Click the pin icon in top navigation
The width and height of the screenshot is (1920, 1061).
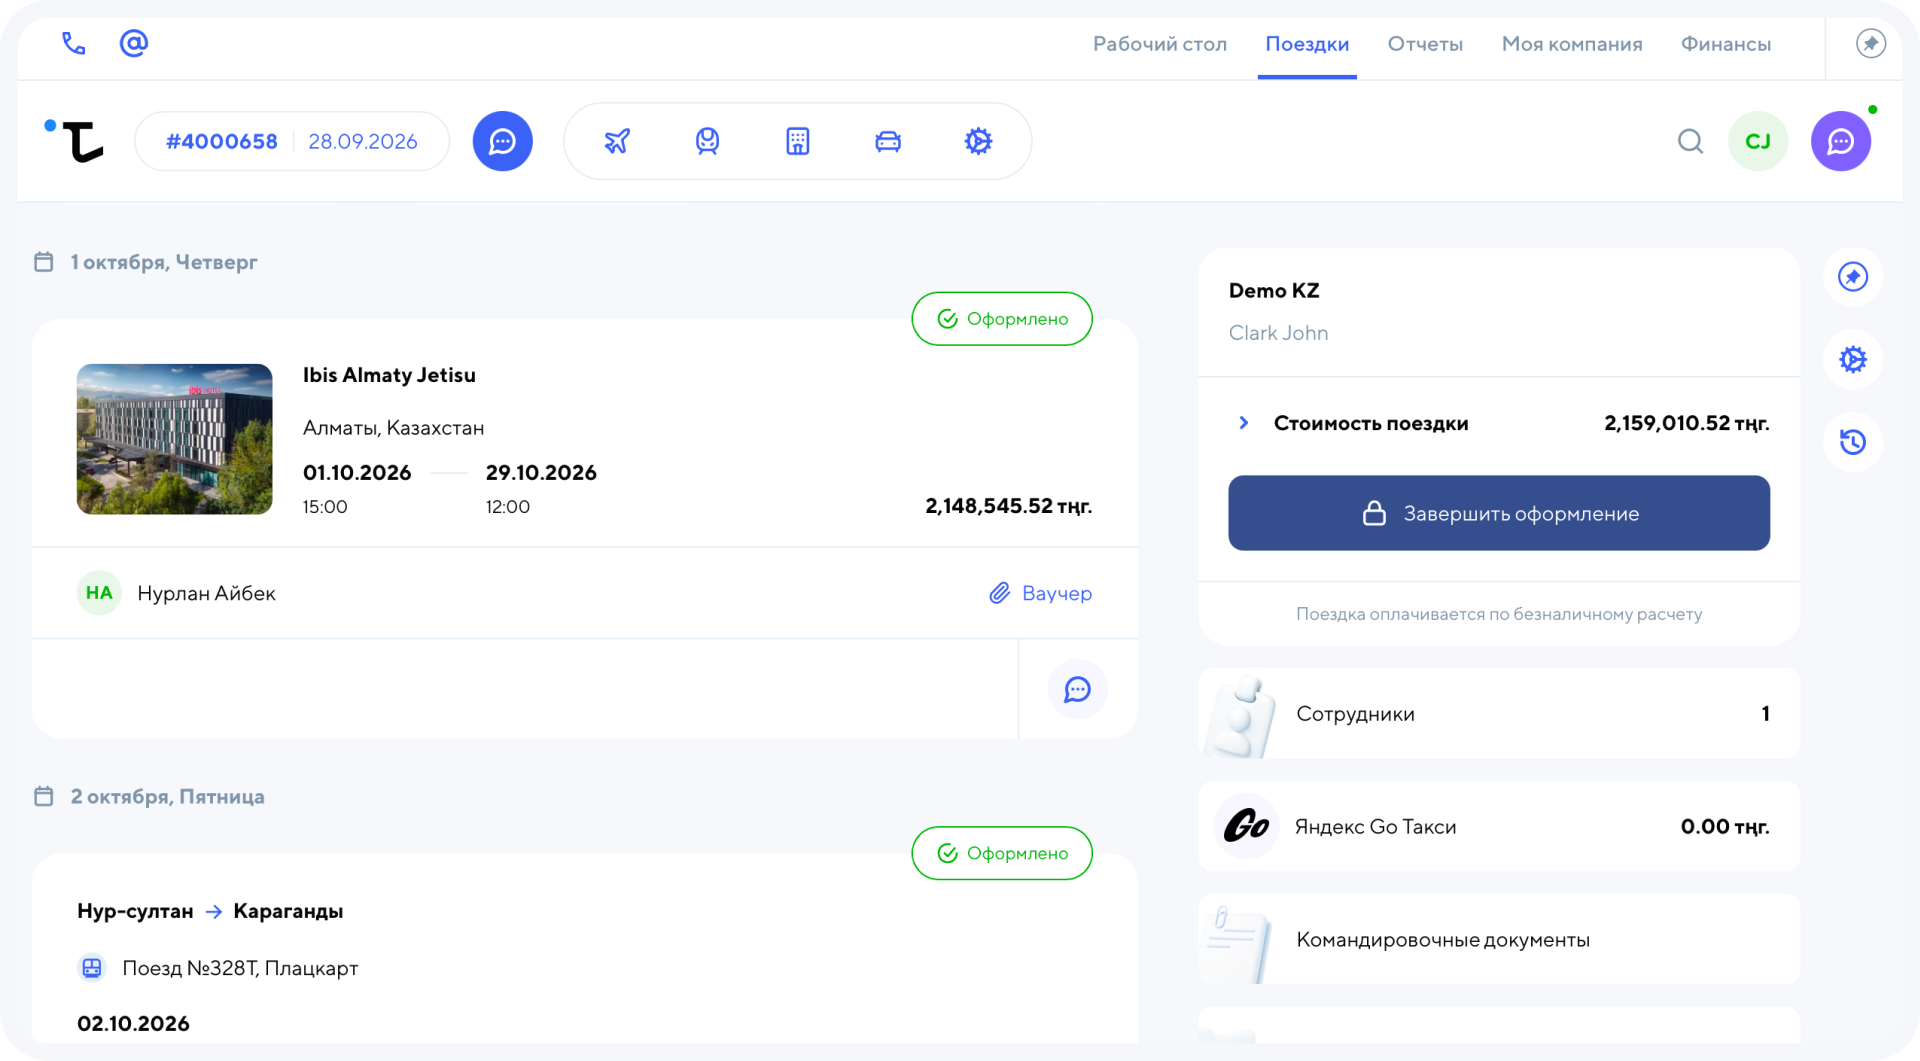tap(1870, 44)
